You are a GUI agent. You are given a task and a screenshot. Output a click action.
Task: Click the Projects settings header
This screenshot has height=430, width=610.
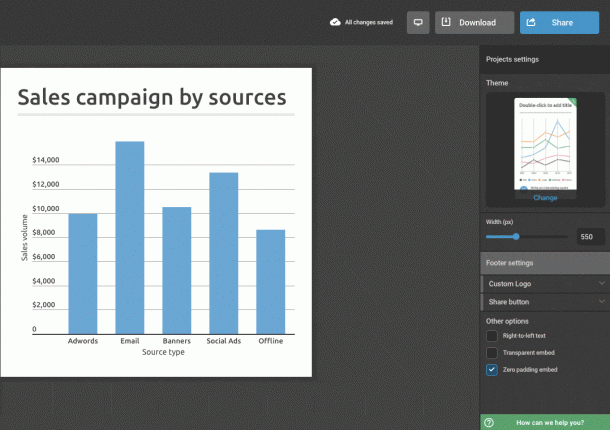(x=545, y=60)
